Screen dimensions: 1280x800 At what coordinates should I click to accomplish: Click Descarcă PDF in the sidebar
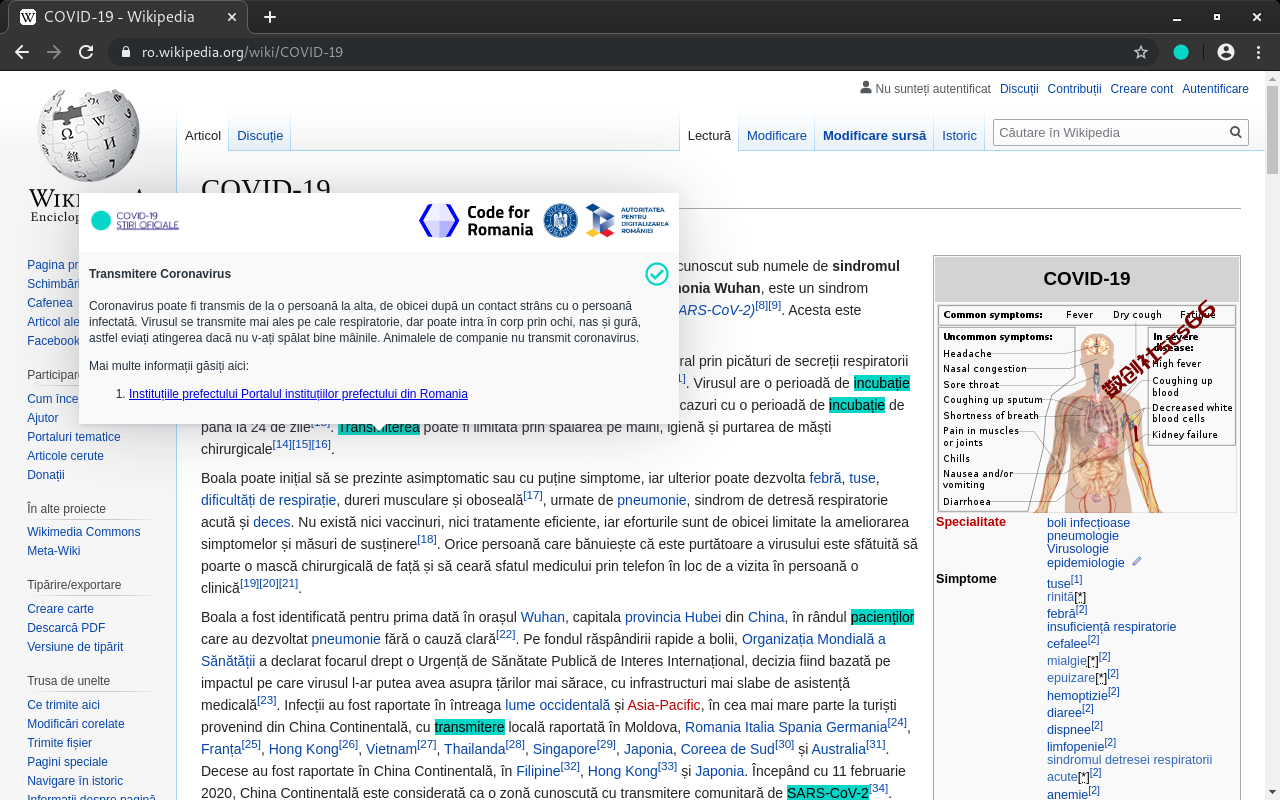pos(66,628)
